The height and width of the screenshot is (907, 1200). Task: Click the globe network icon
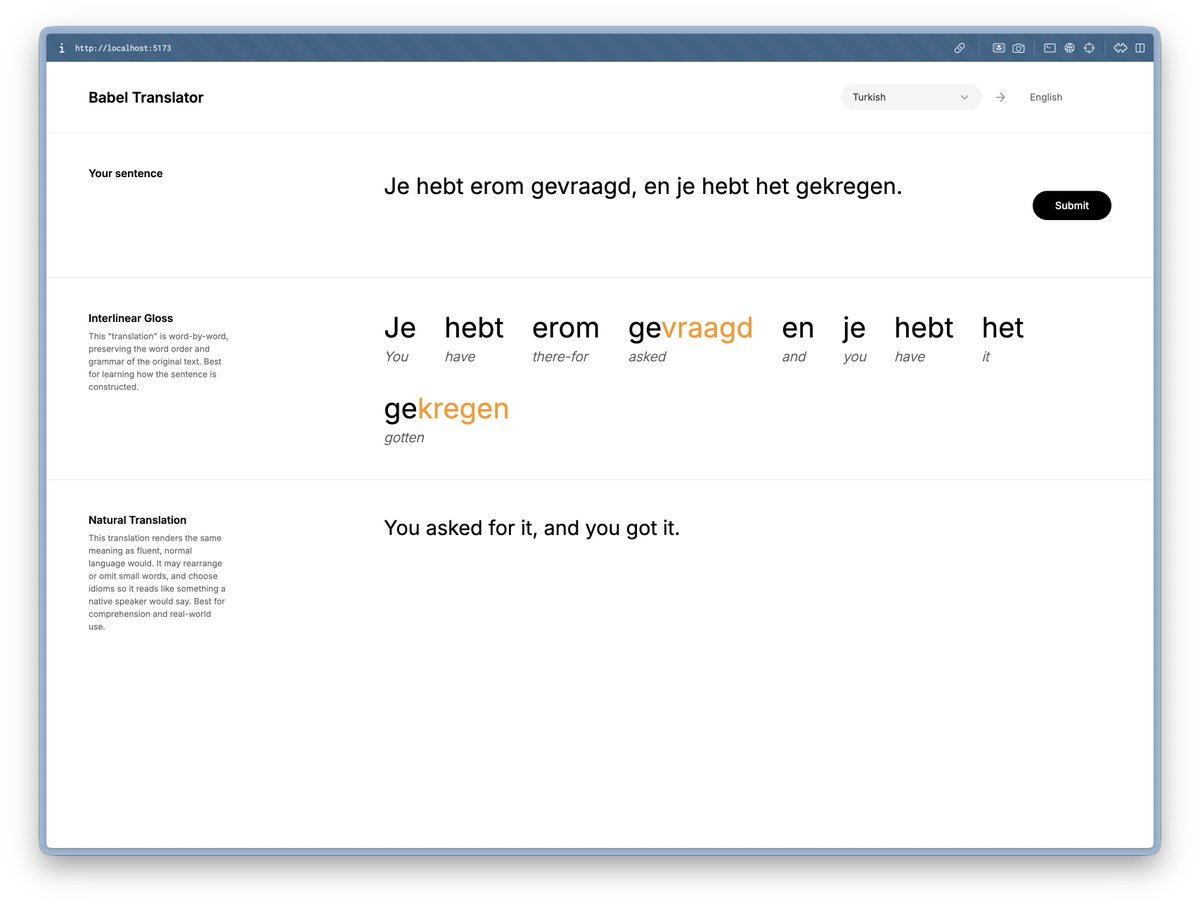coord(1069,48)
